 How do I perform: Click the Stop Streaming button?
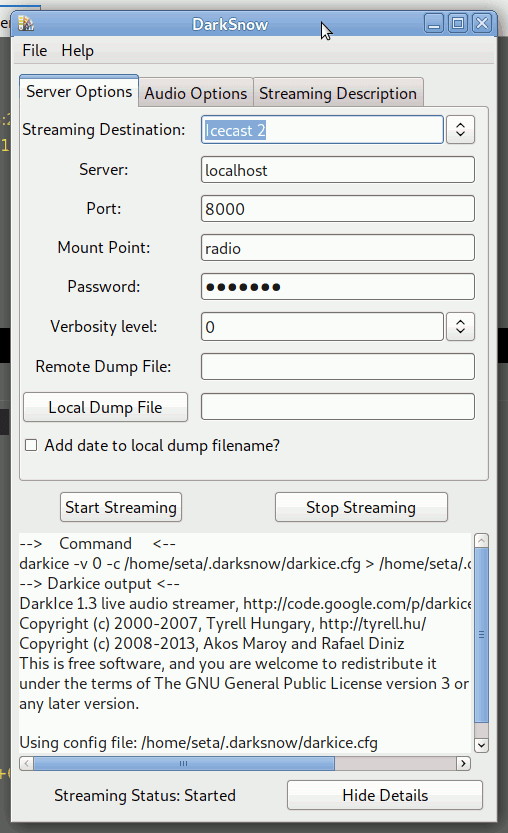pos(361,507)
